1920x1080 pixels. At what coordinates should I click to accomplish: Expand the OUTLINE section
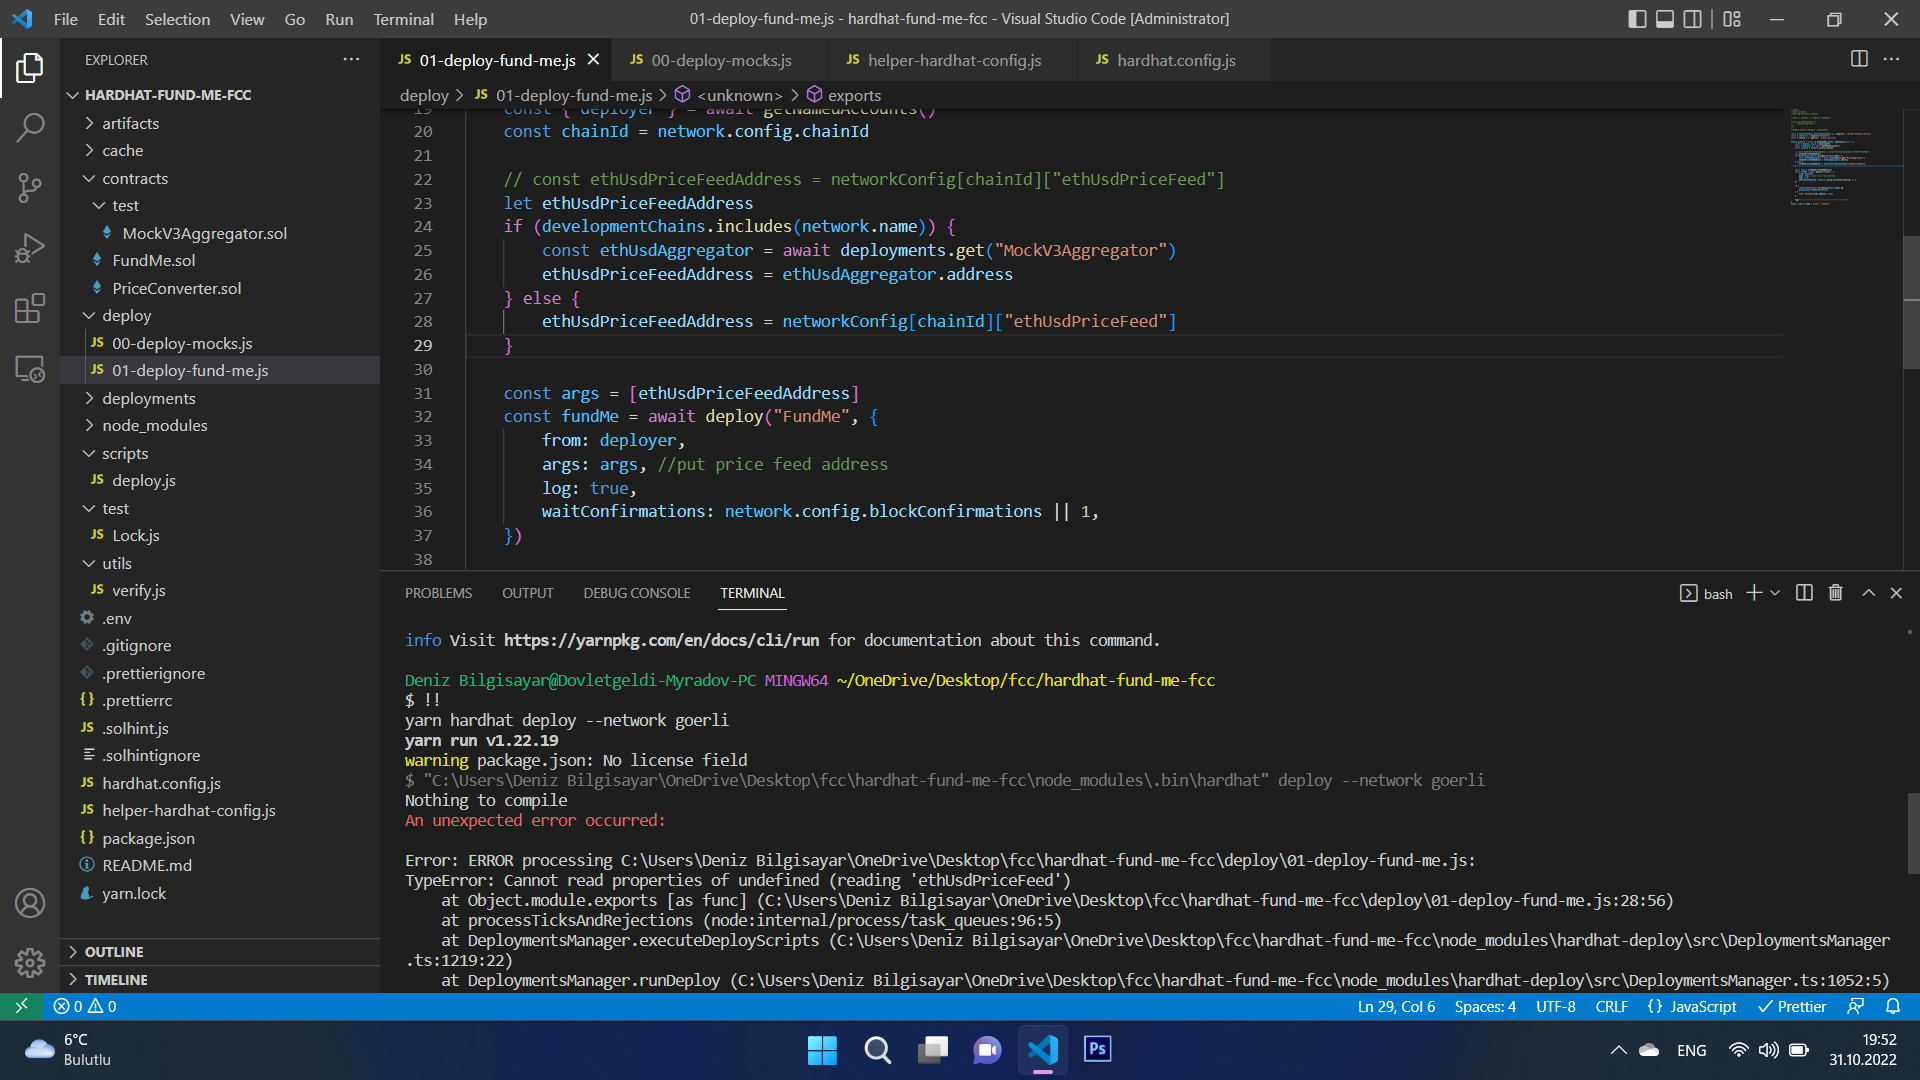tap(114, 952)
